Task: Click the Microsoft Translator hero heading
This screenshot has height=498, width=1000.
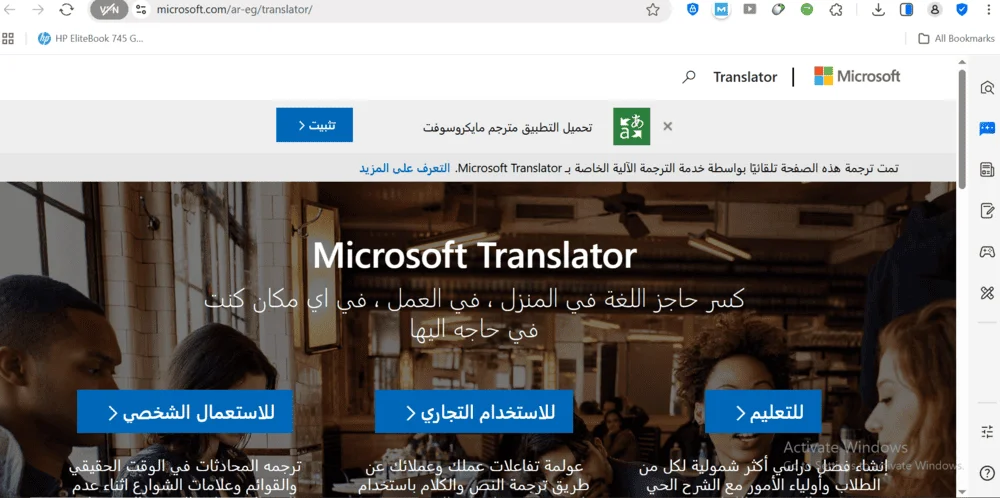Action: coord(474,255)
